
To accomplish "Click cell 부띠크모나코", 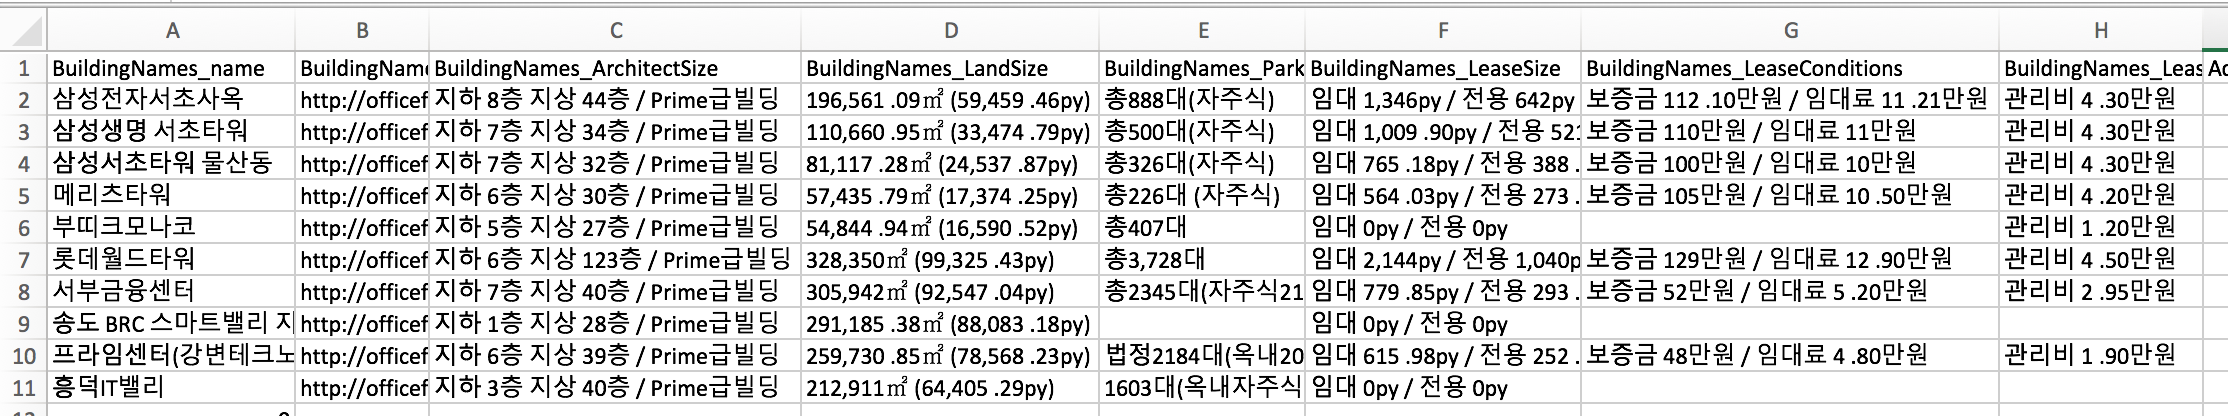I will tap(172, 228).
